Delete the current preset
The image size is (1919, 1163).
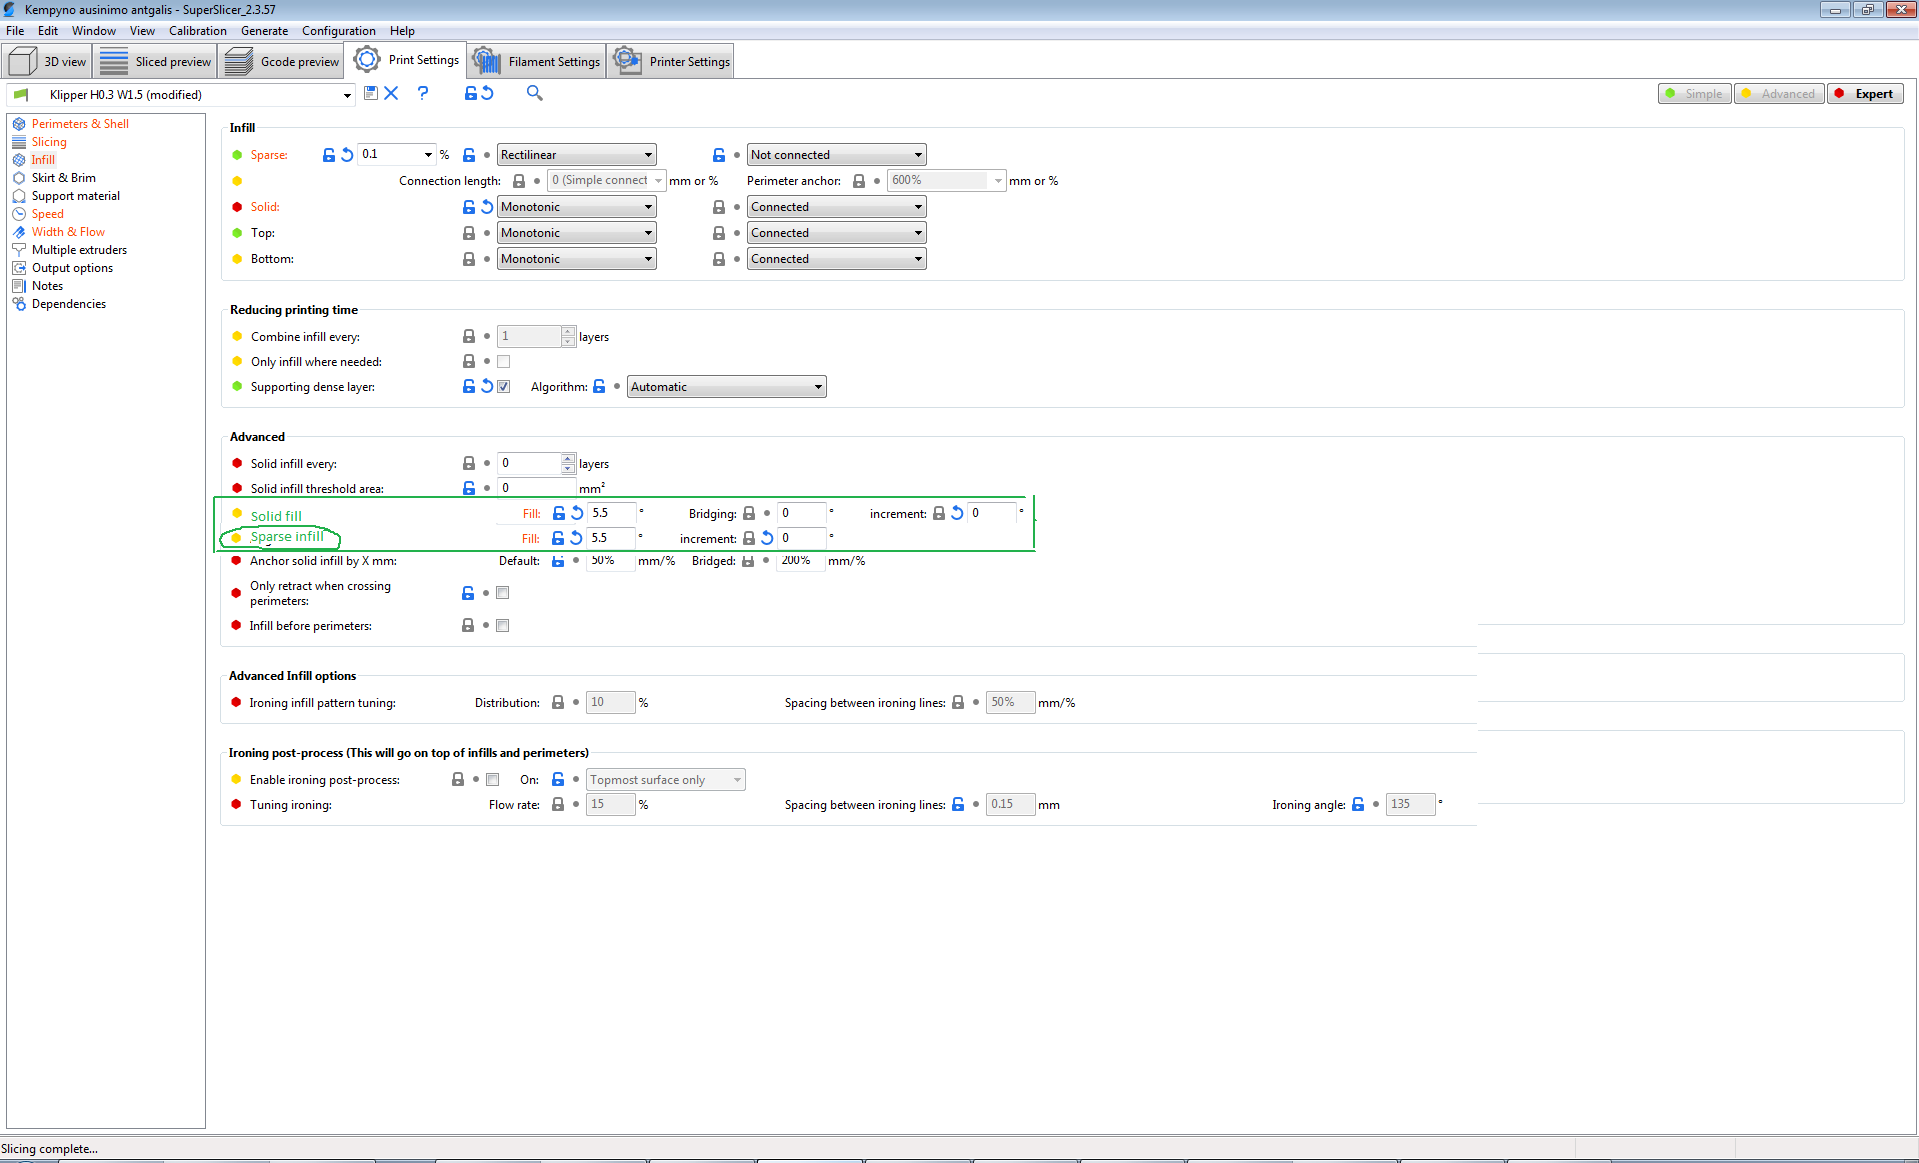tap(391, 93)
